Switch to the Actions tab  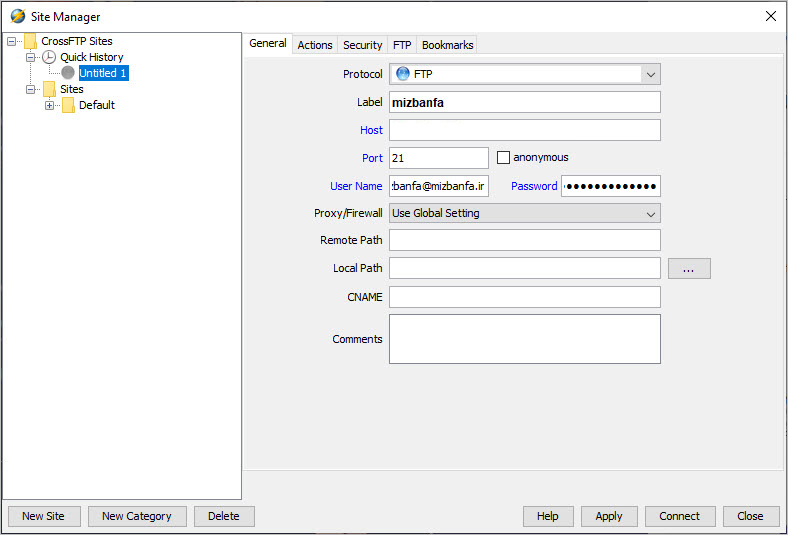click(315, 45)
